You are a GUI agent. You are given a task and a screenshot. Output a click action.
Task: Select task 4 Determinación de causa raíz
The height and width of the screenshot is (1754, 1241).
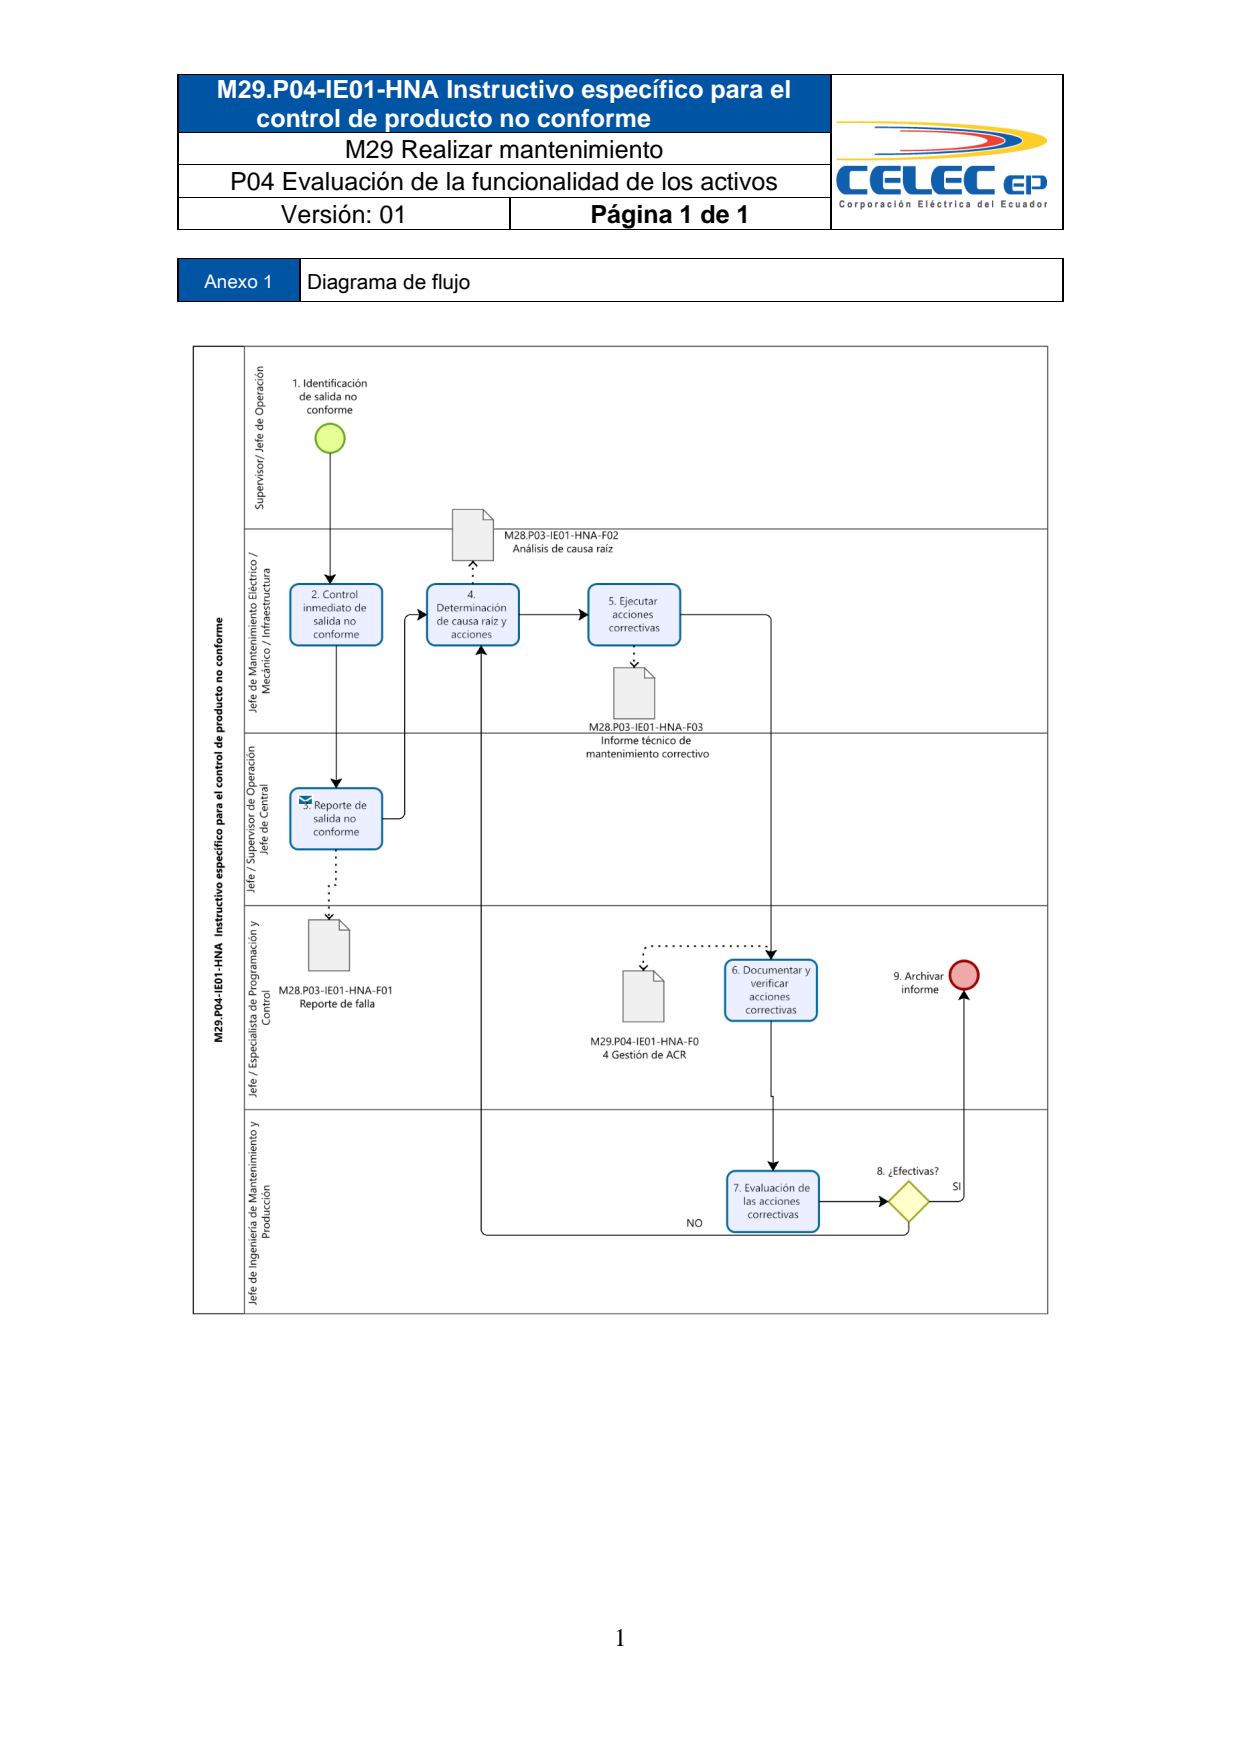click(x=472, y=615)
